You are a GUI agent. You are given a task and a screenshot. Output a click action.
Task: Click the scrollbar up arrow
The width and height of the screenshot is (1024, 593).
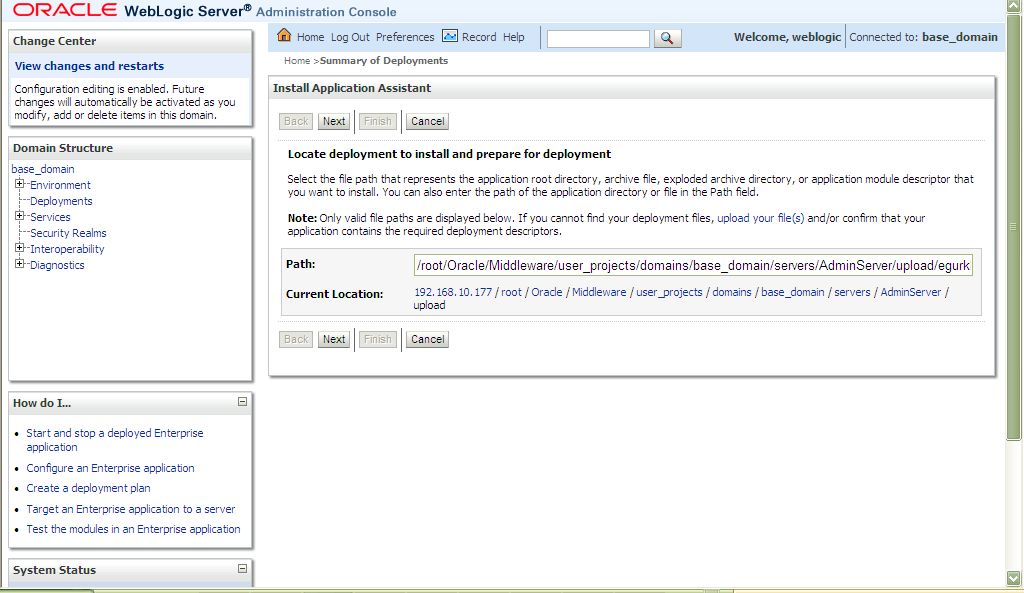coord(1014,6)
